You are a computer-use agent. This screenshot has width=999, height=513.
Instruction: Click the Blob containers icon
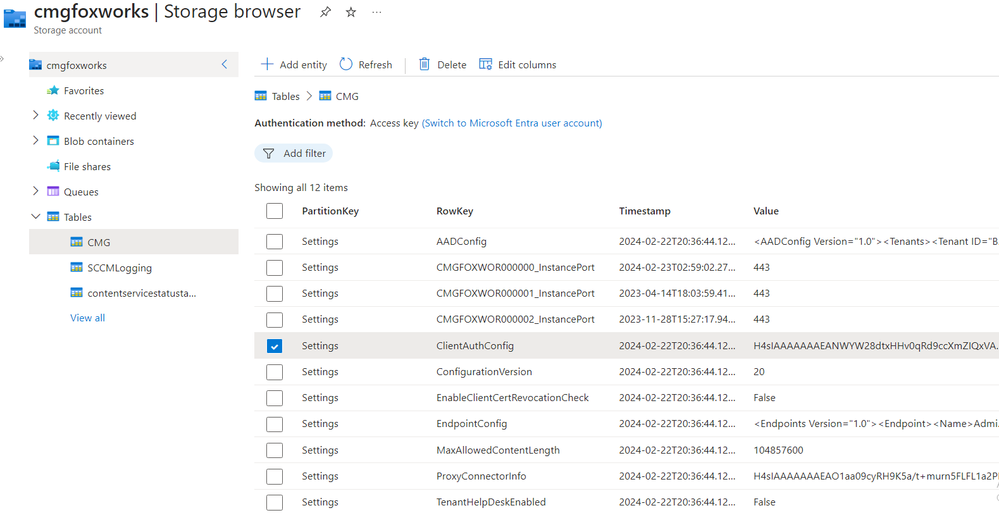(x=53, y=141)
